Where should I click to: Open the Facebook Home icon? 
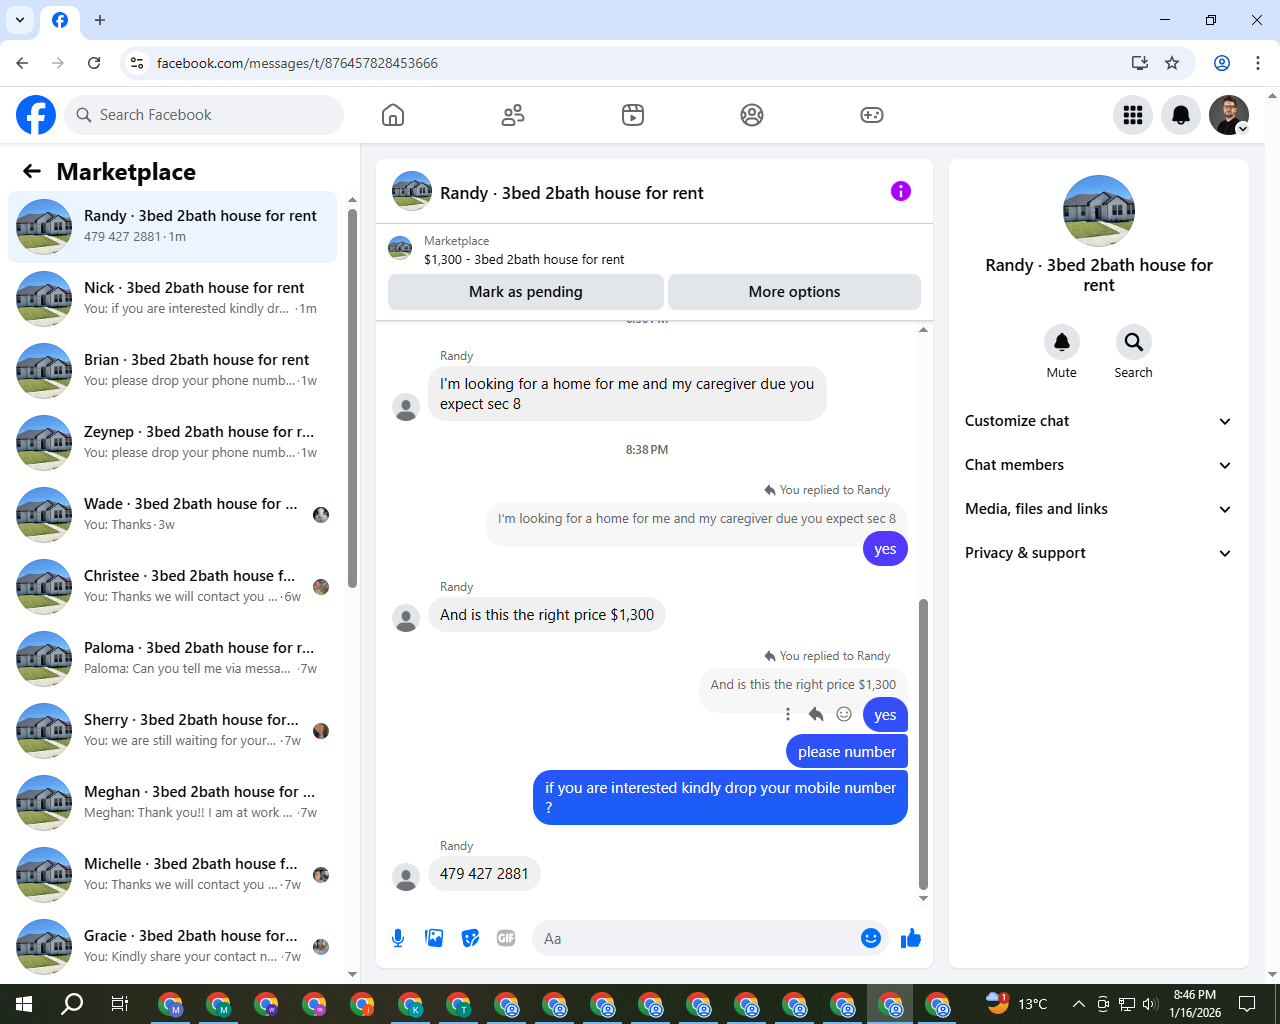[393, 115]
